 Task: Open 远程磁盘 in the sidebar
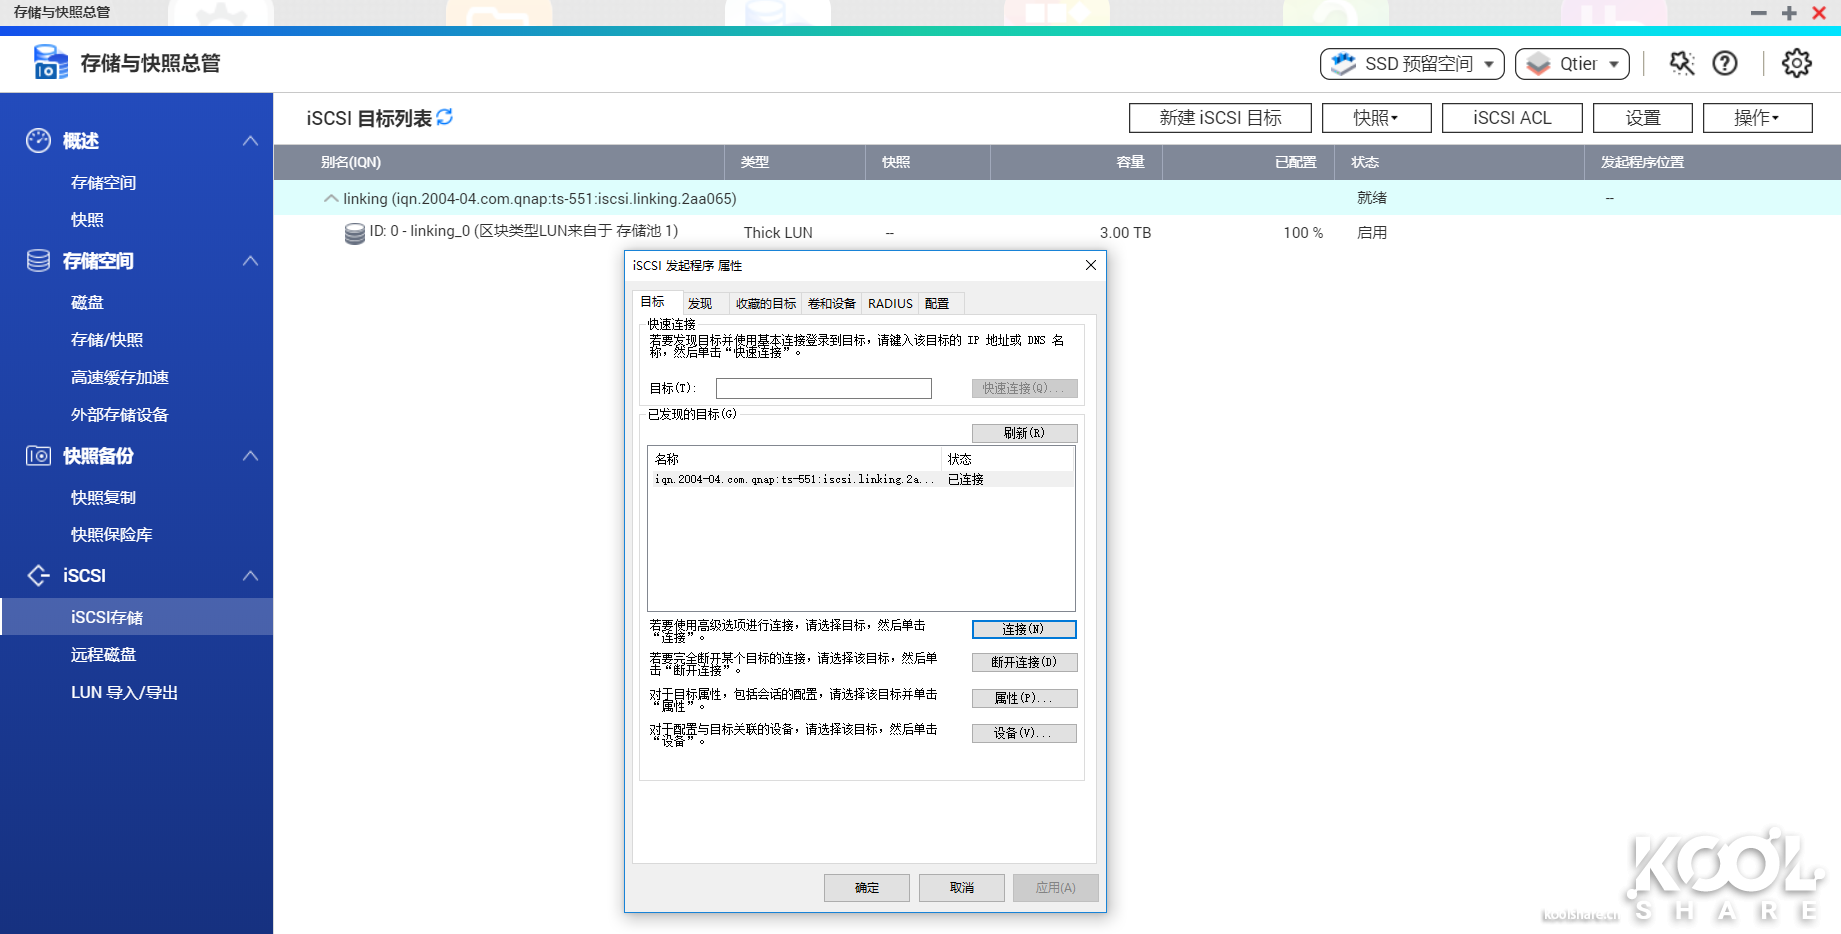(x=103, y=655)
